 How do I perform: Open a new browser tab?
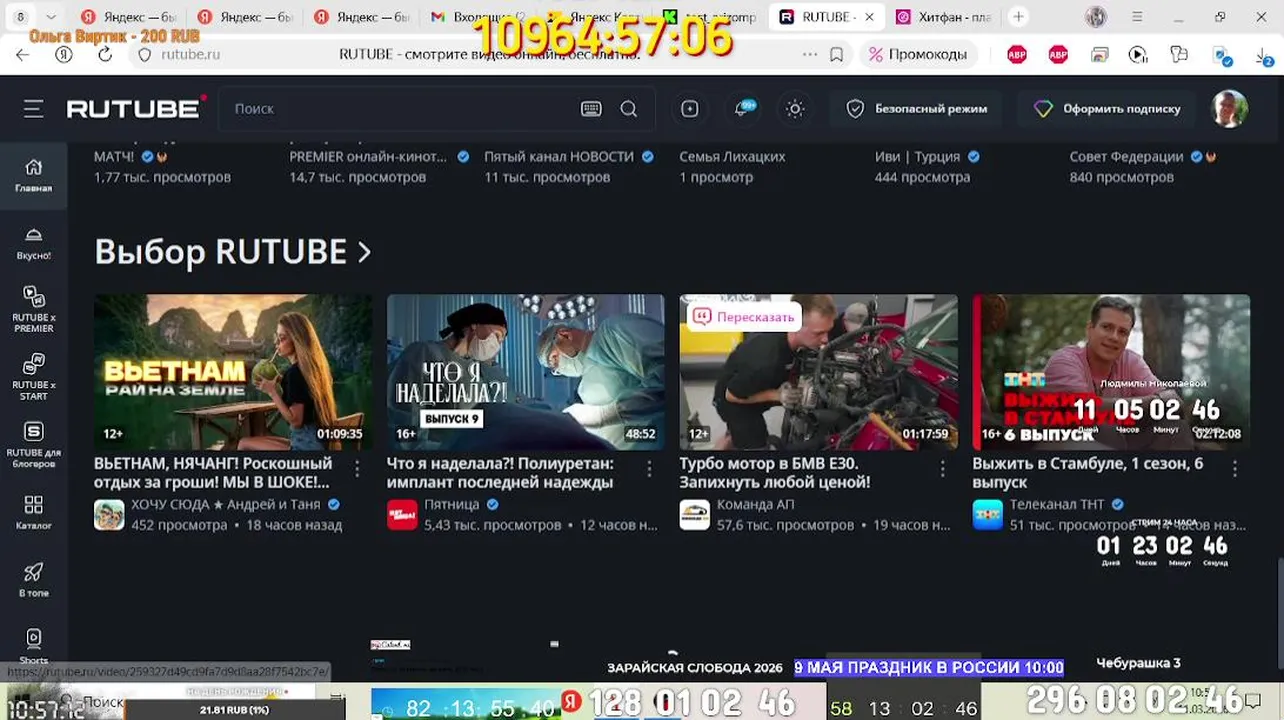pyautogui.click(x=1018, y=17)
